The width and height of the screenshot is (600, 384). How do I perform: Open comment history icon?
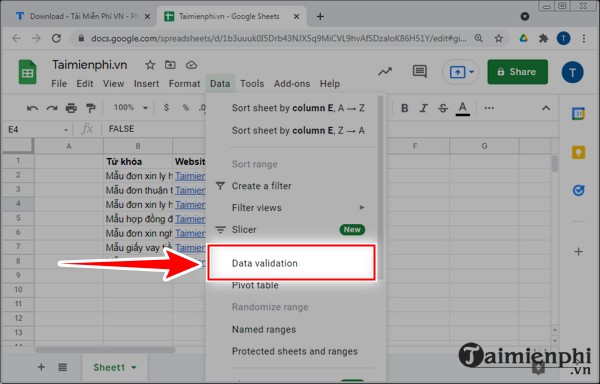pos(420,72)
